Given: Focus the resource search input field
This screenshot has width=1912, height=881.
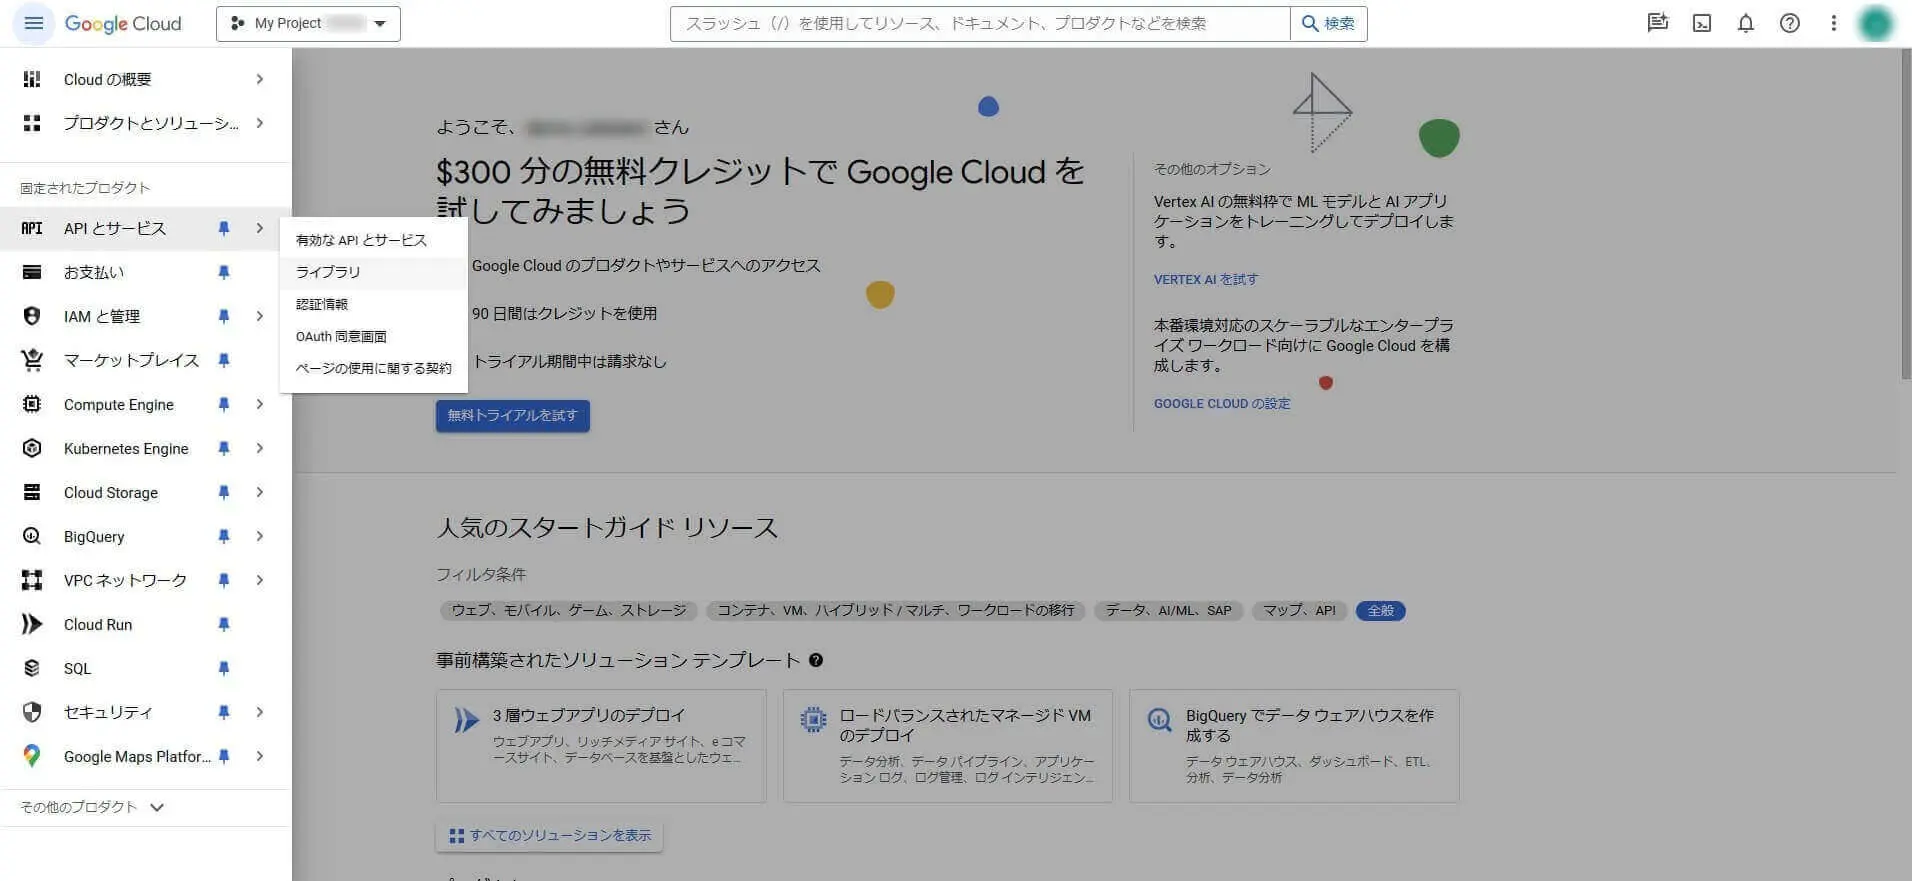Looking at the screenshot, I should click(x=980, y=23).
